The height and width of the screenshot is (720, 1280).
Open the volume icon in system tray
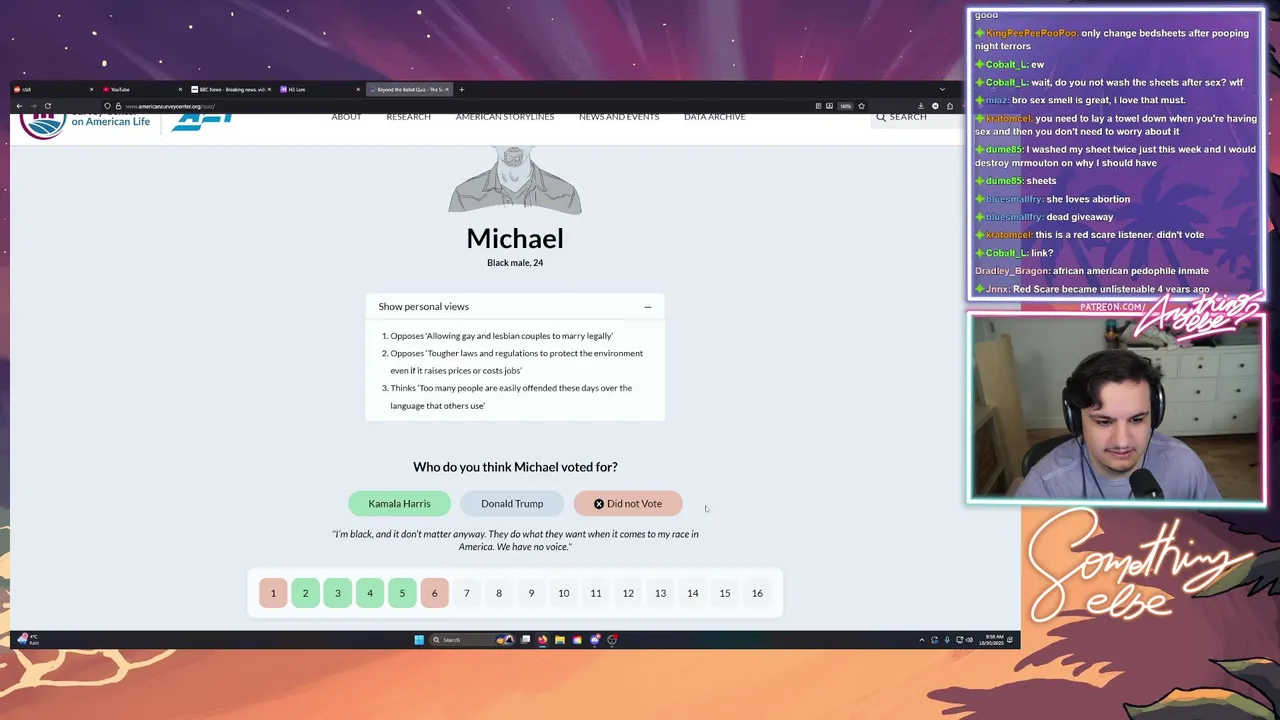coord(969,640)
